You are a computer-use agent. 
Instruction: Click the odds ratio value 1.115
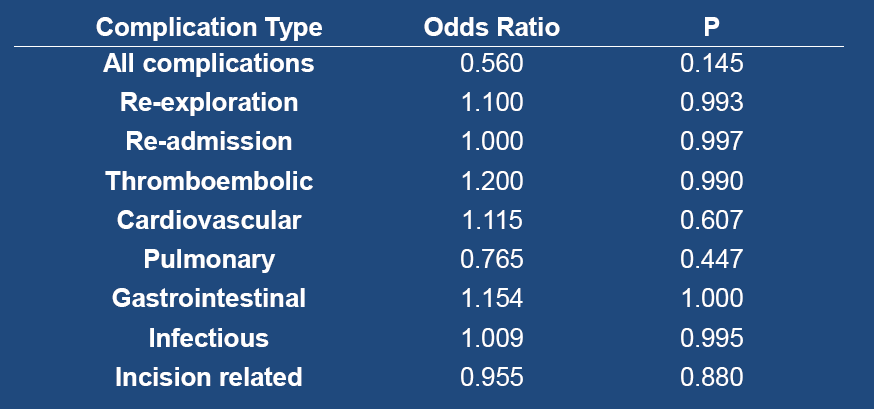point(492,220)
